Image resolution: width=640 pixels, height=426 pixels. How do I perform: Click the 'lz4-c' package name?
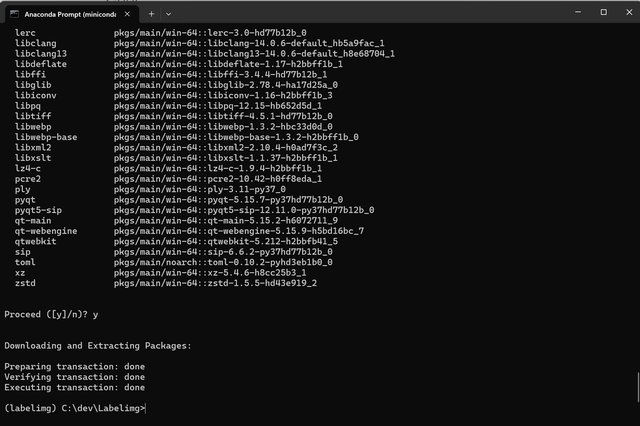click(28, 168)
